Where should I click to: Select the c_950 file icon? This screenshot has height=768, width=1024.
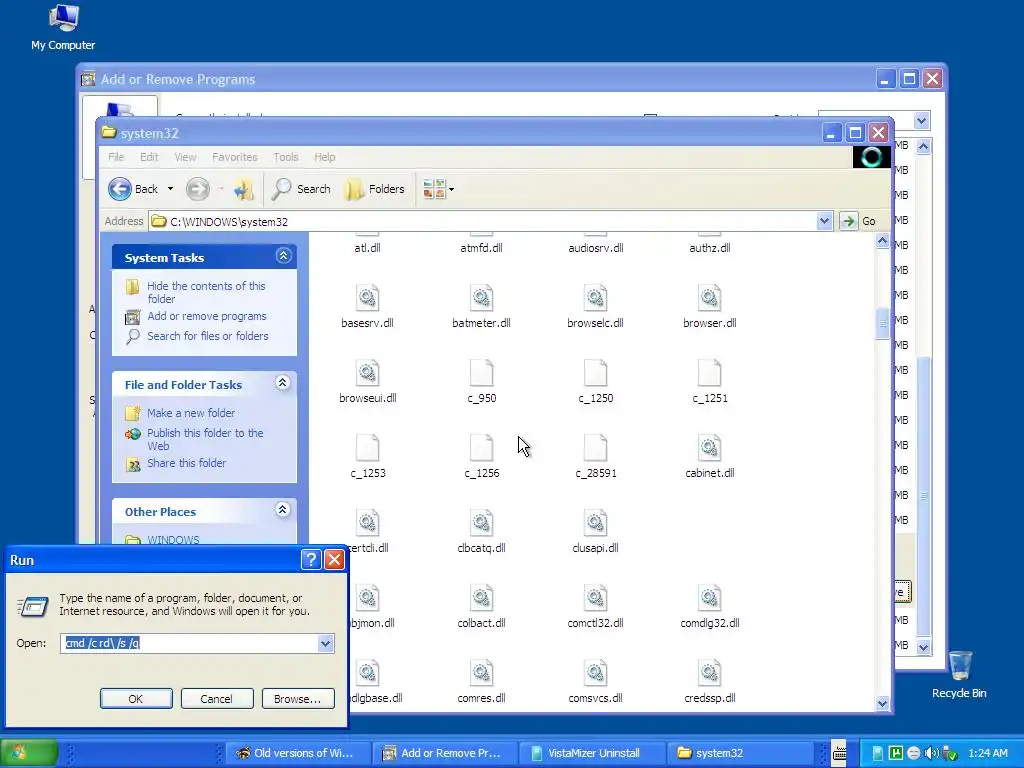pos(481,373)
